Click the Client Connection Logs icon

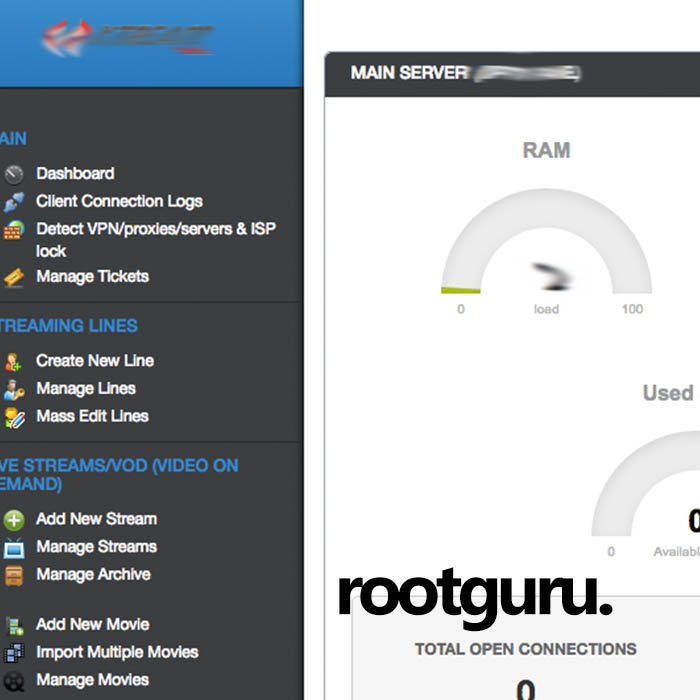(x=14, y=202)
